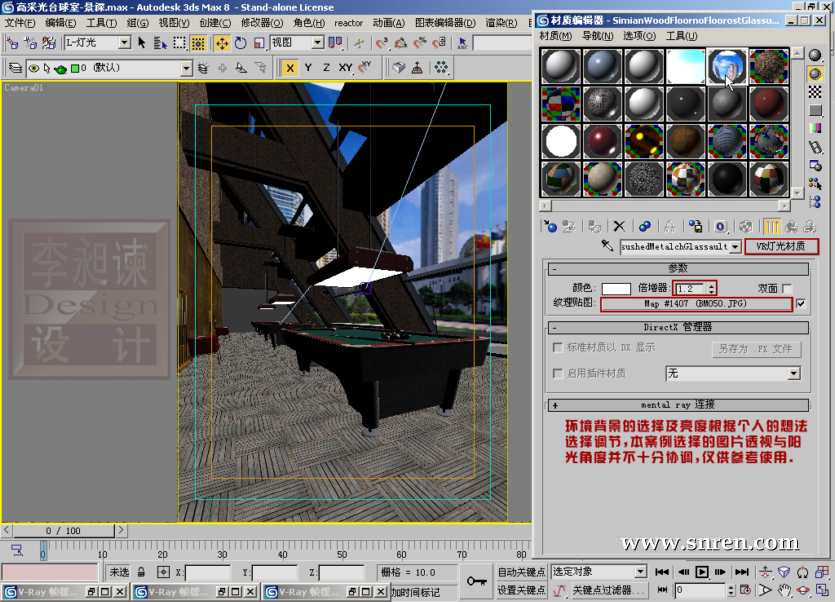This screenshot has height=602, width=835.
Task: Click the Play Animation button
Action: point(702,572)
